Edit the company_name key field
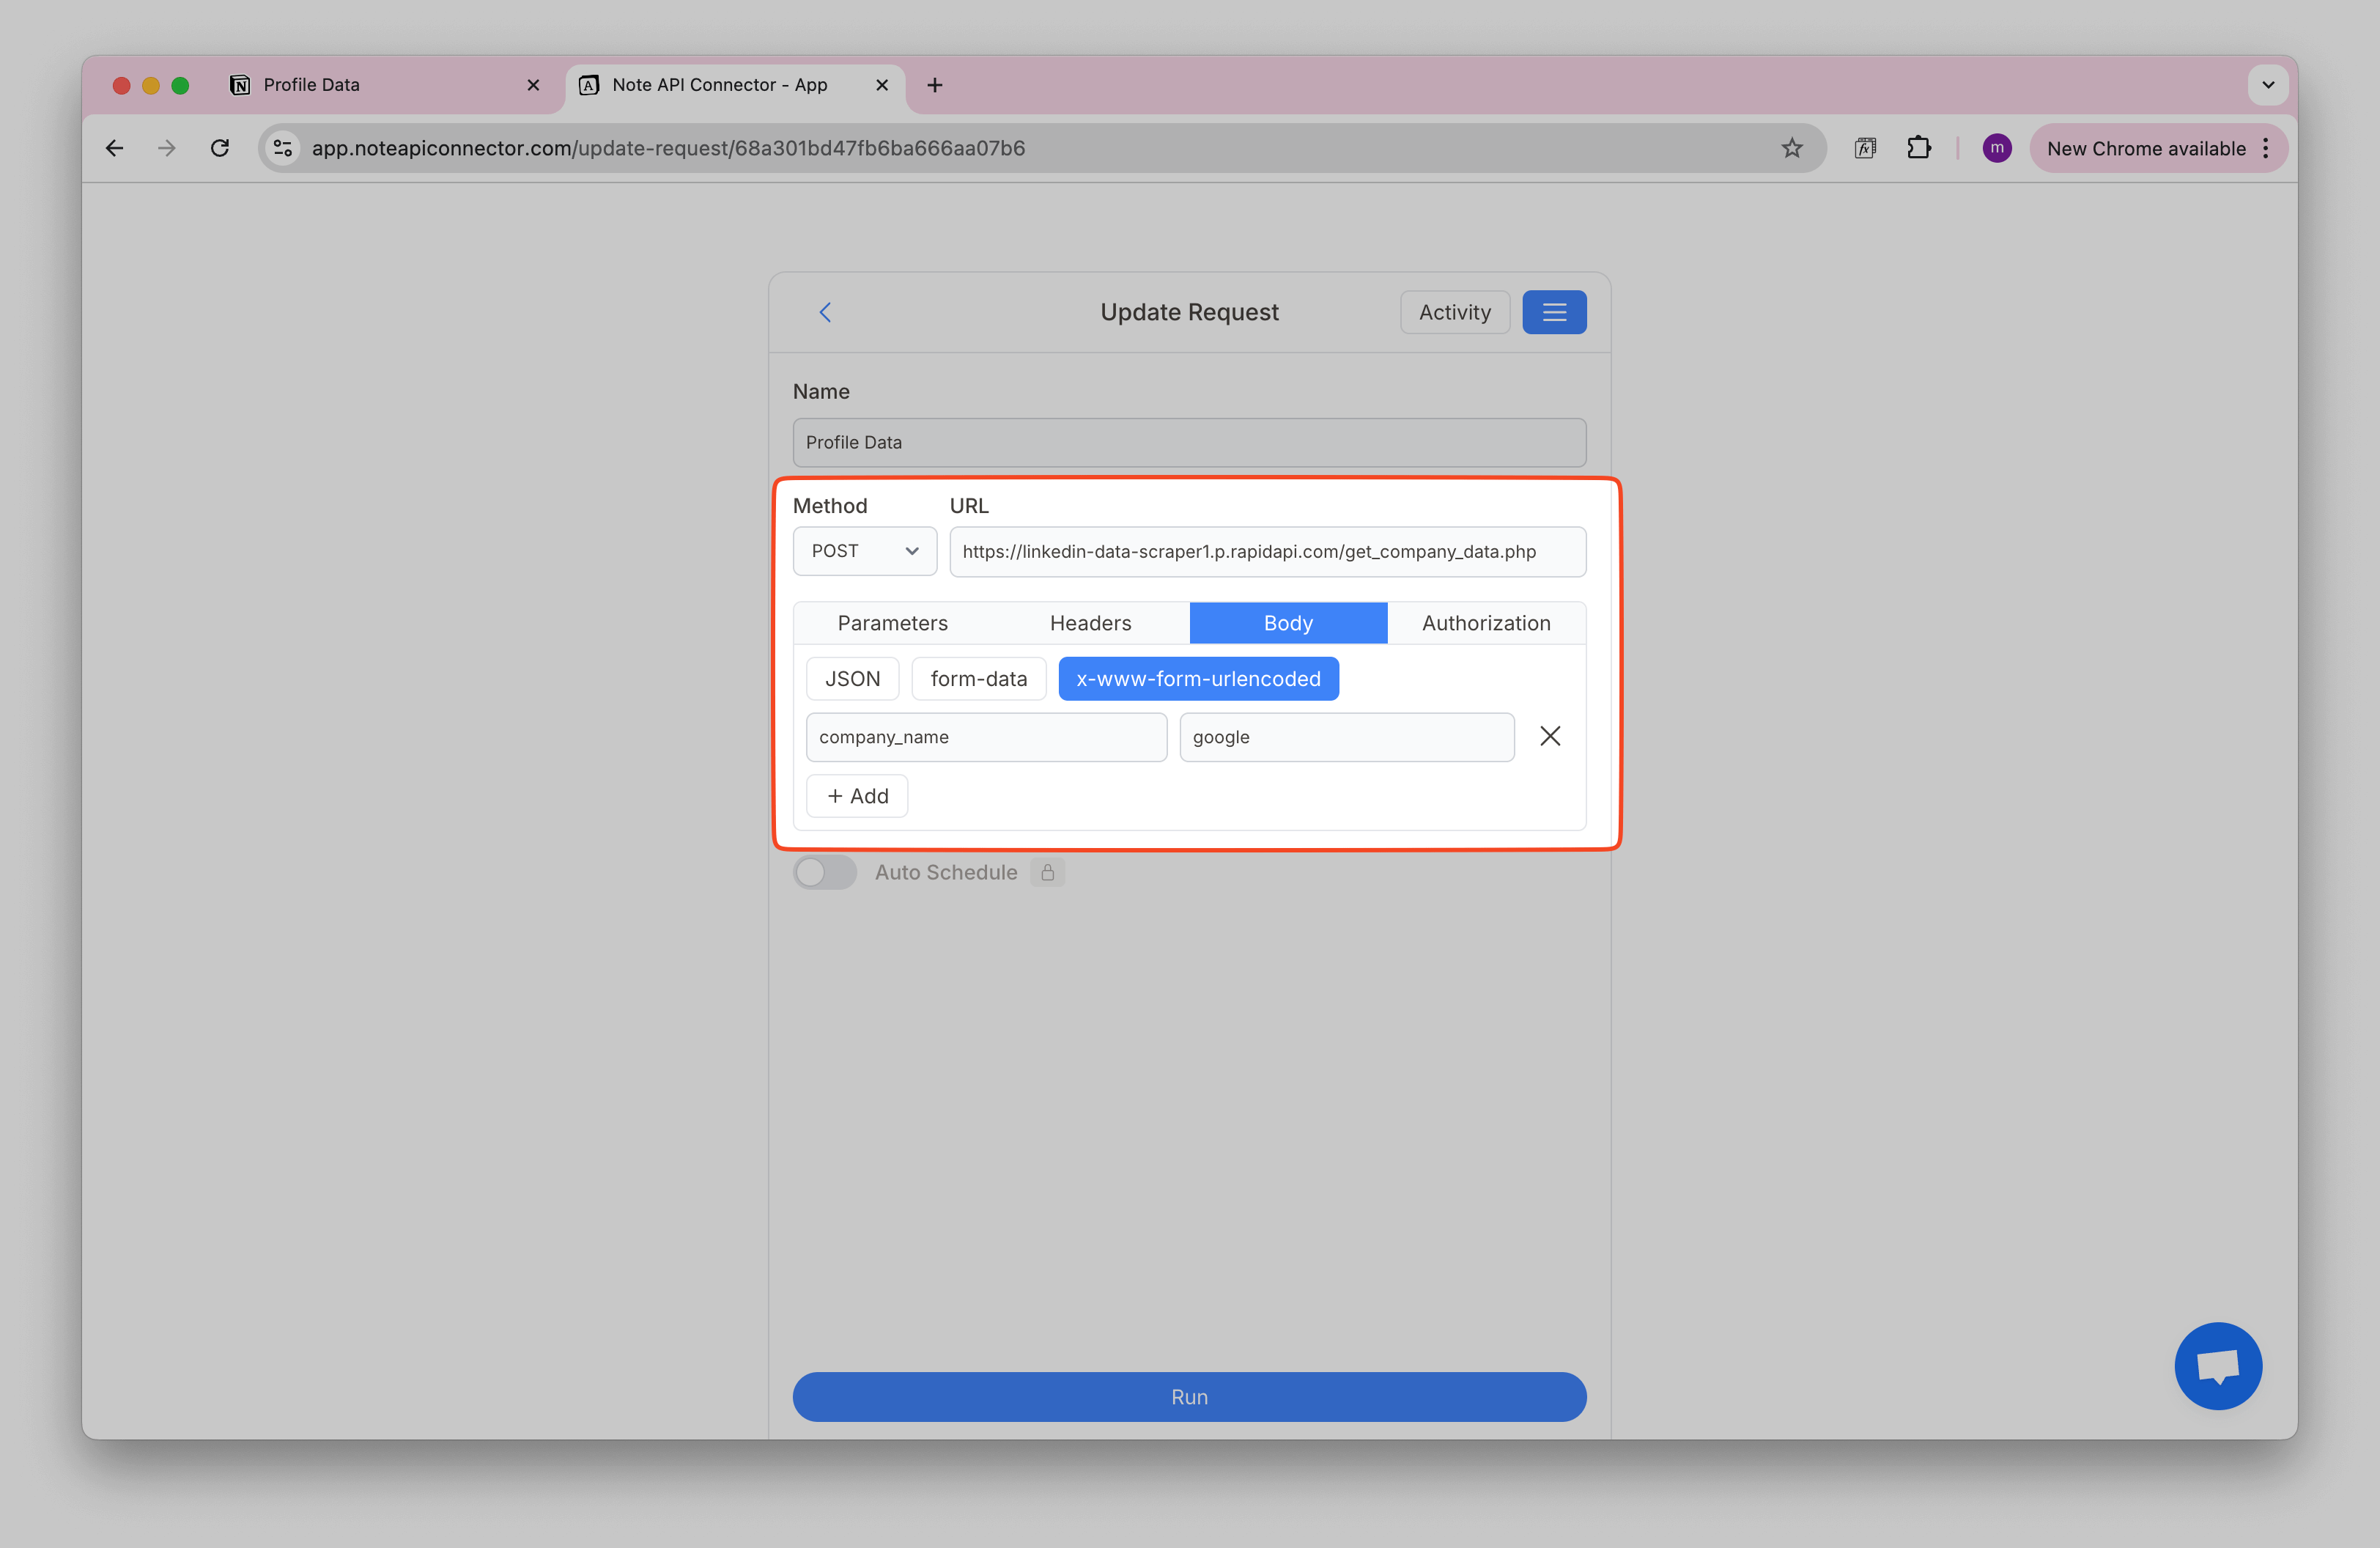 coord(986,737)
